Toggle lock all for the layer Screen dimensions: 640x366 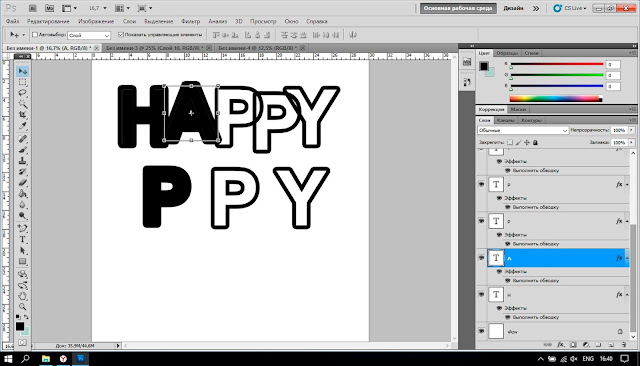coord(535,142)
